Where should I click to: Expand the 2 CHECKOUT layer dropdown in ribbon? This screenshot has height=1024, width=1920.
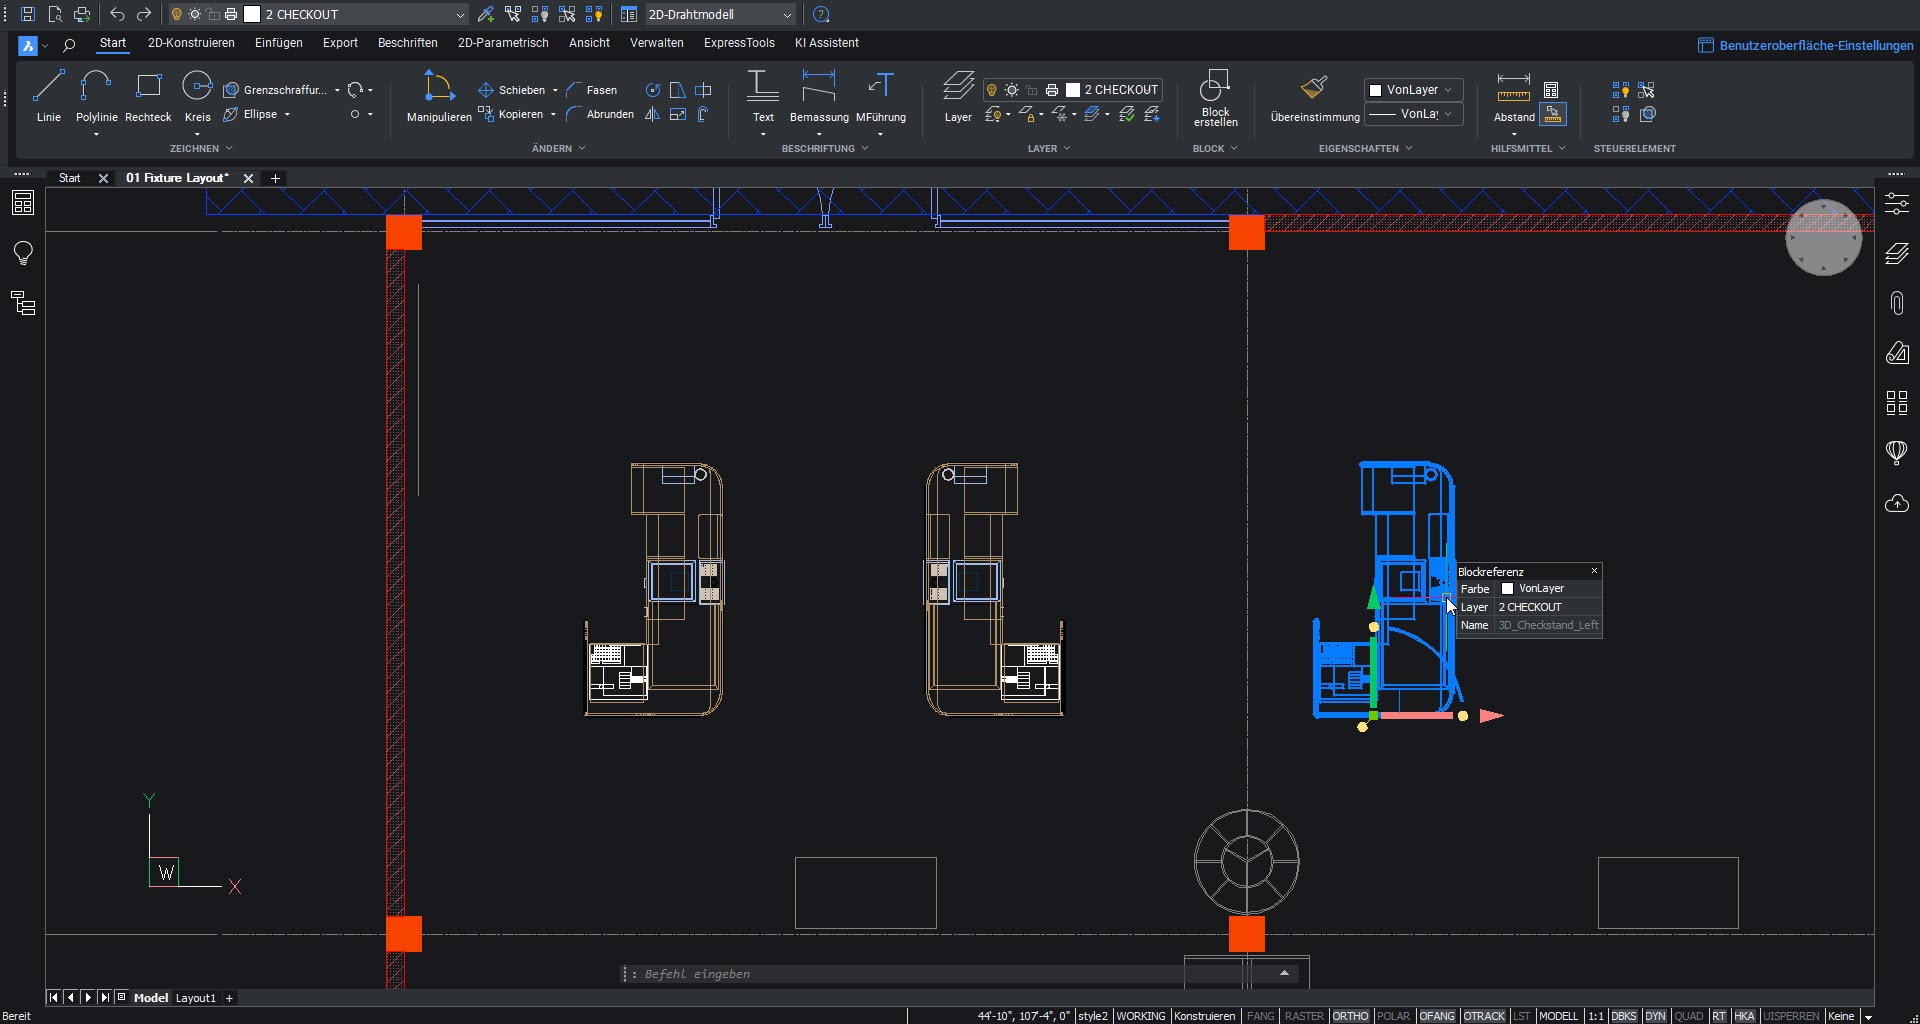pos(1120,90)
